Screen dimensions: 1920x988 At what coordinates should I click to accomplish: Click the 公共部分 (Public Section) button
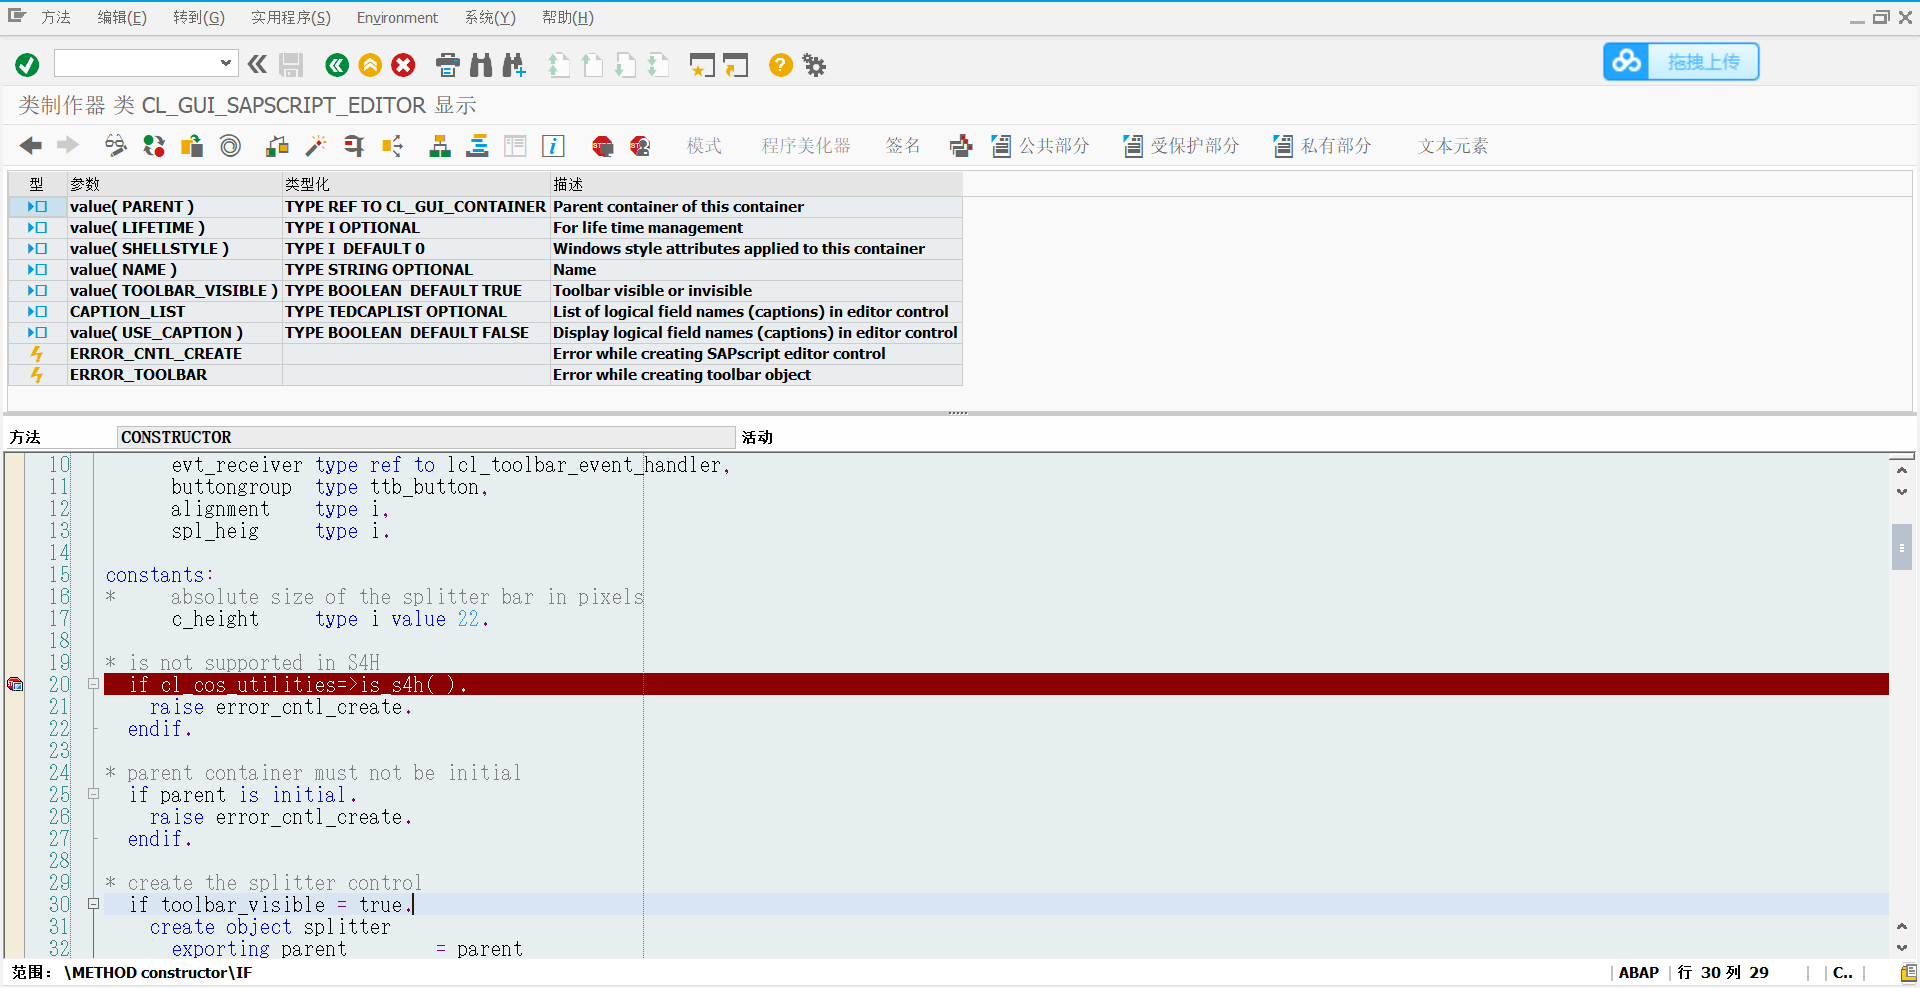pos(1040,146)
